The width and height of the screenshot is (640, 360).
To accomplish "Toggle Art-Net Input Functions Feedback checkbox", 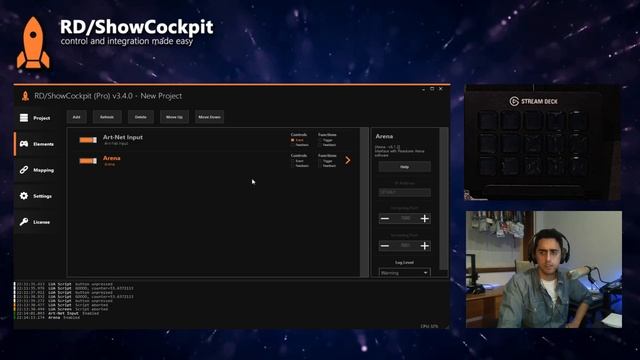I will pos(320,145).
